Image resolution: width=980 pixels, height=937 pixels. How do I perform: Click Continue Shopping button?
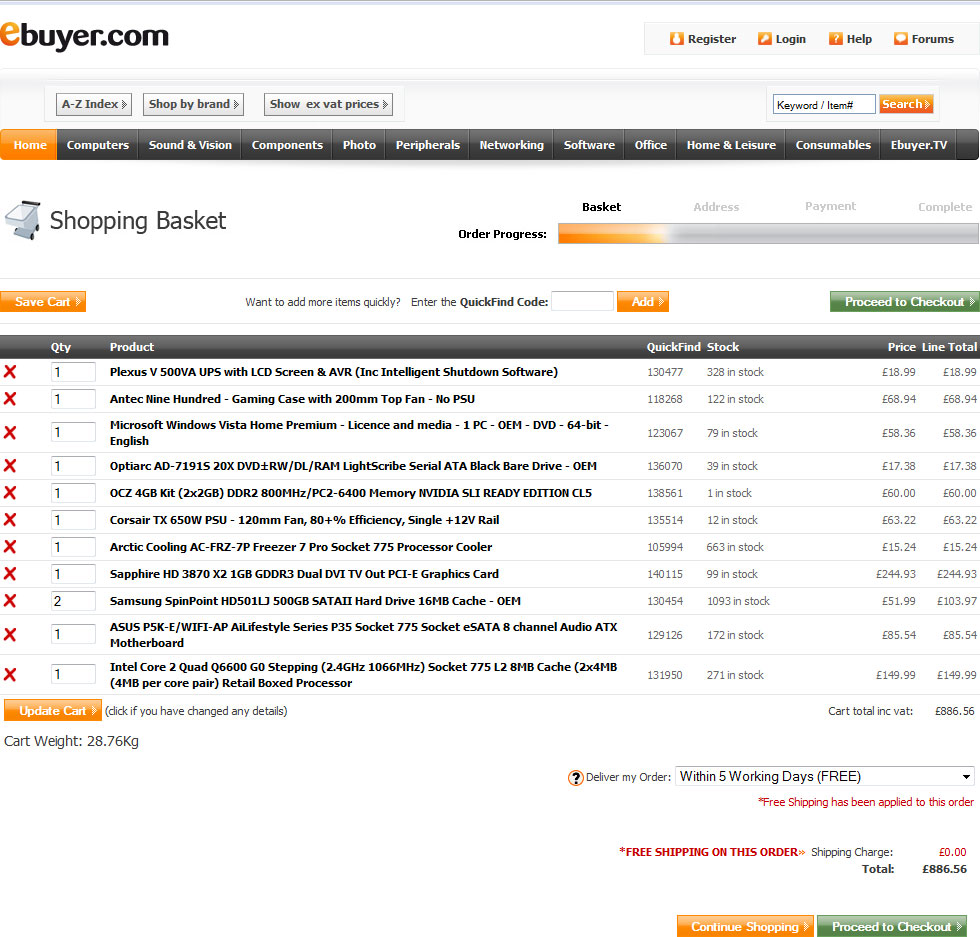[x=745, y=926]
